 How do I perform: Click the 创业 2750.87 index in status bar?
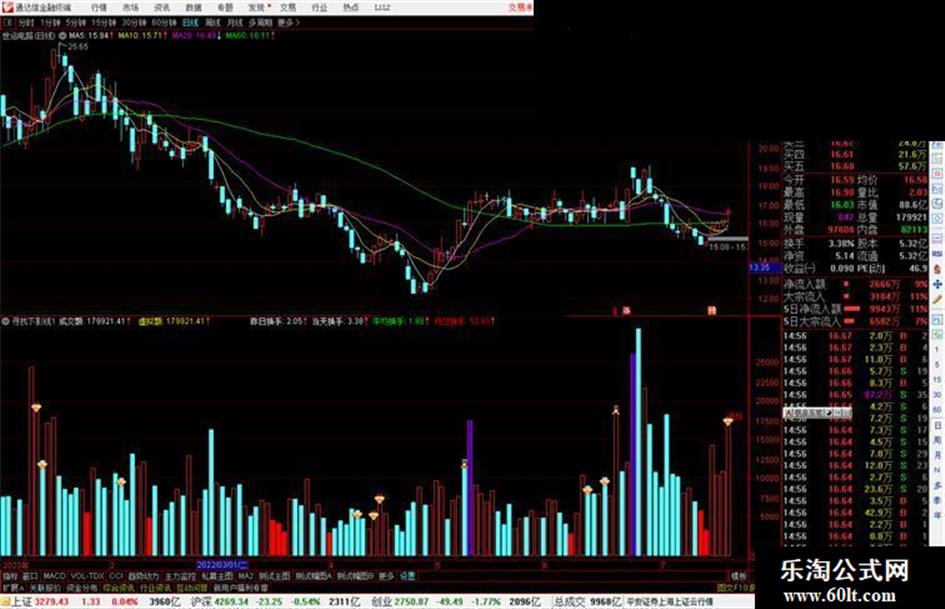click(x=398, y=602)
